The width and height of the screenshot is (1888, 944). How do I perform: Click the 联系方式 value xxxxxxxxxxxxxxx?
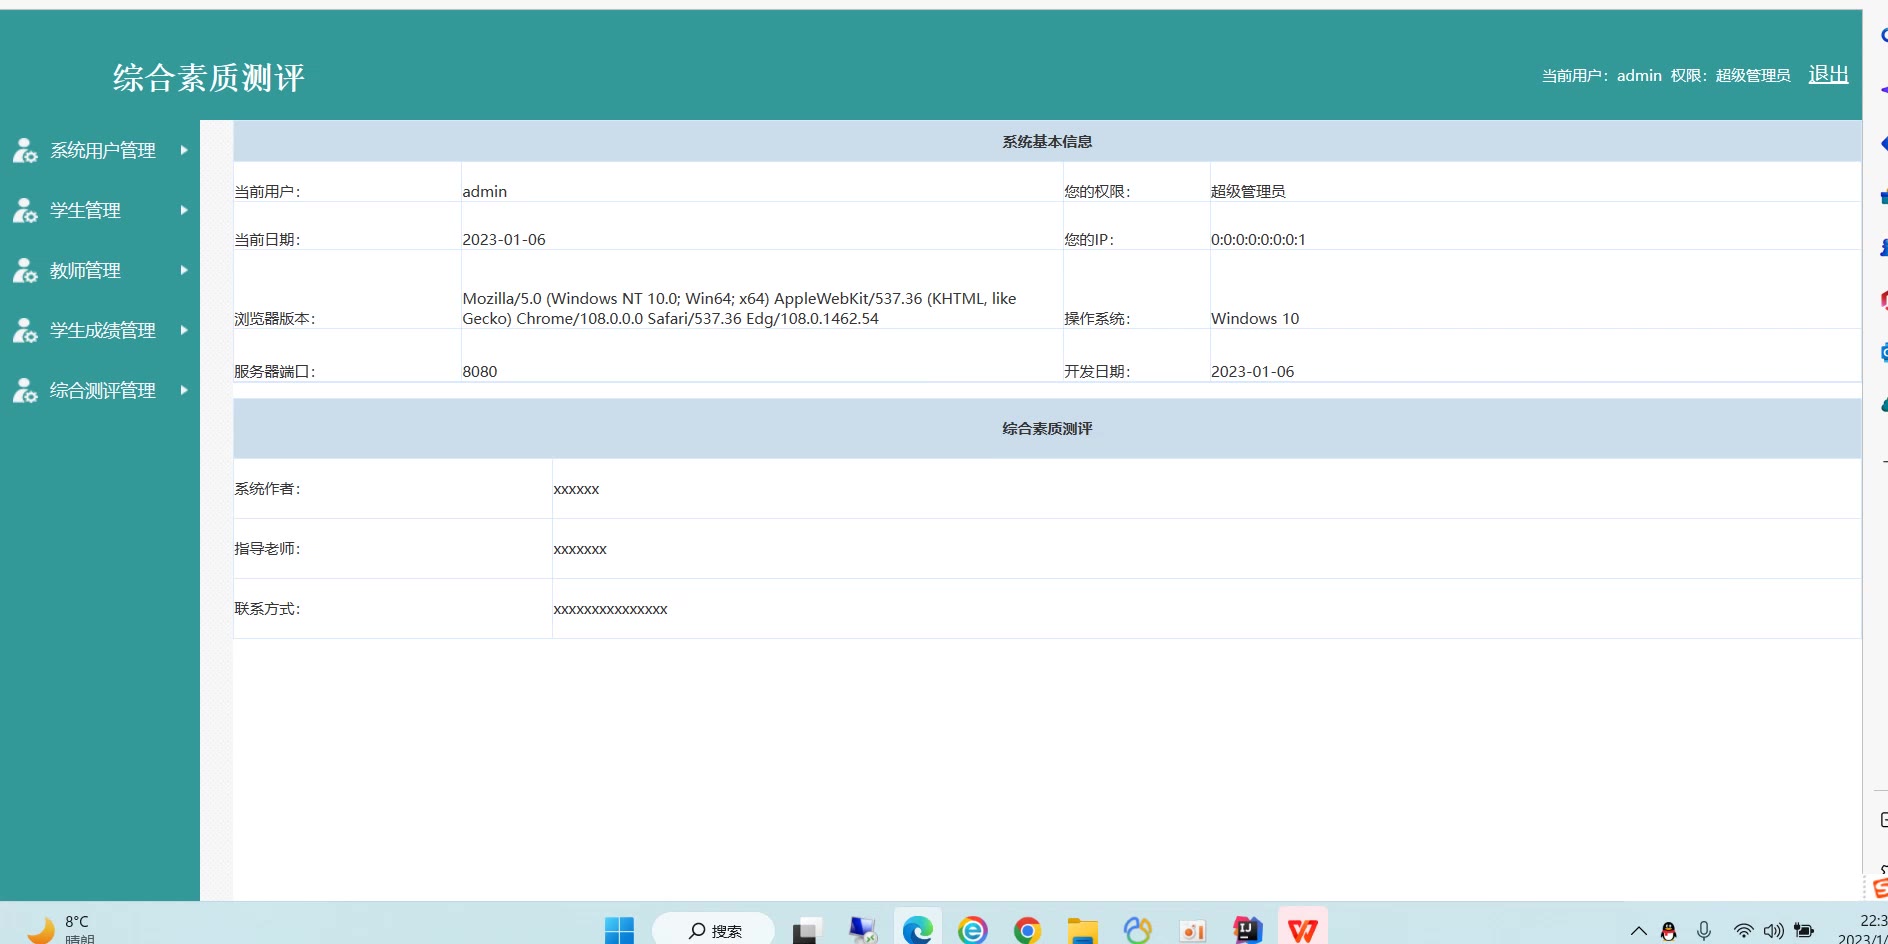coord(610,609)
